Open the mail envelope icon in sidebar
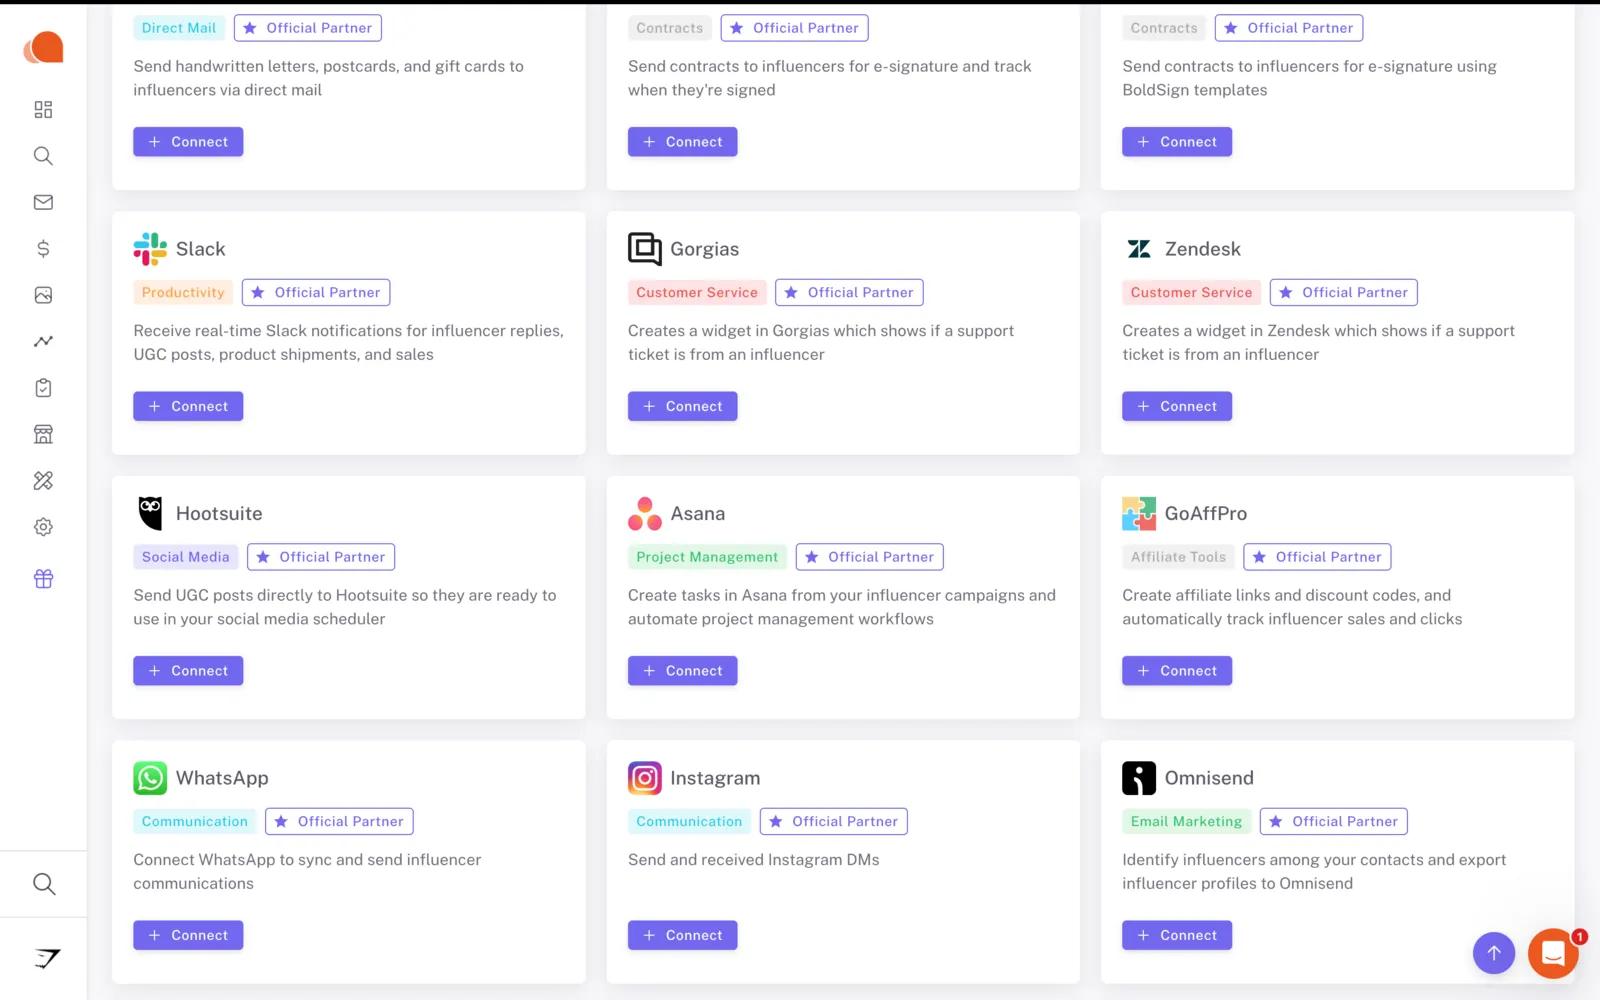The height and width of the screenshot is (1000, 1600). tap(43, 202)
